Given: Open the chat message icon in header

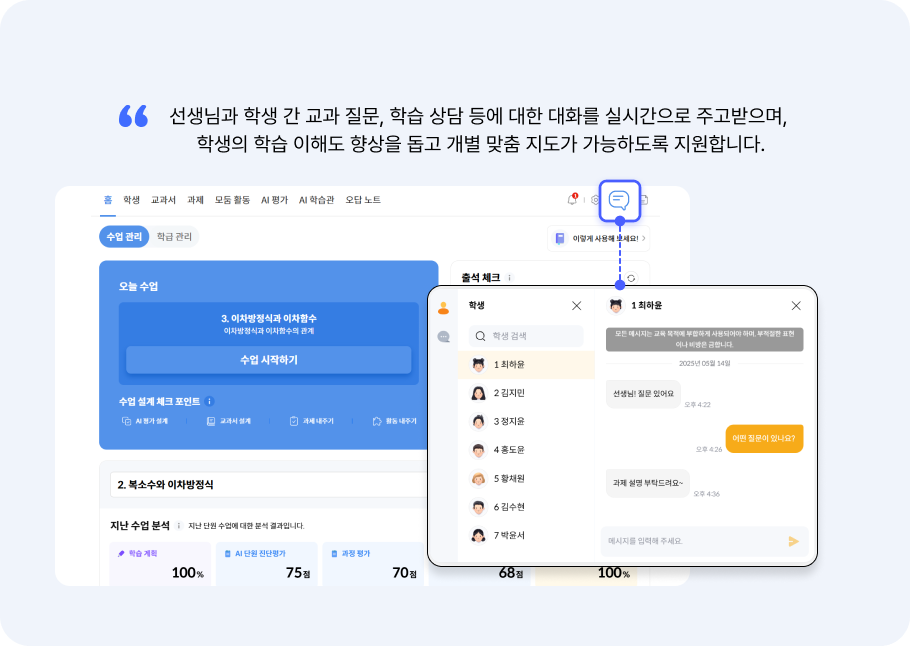Looking at the screenshot, I should point(619,201).
